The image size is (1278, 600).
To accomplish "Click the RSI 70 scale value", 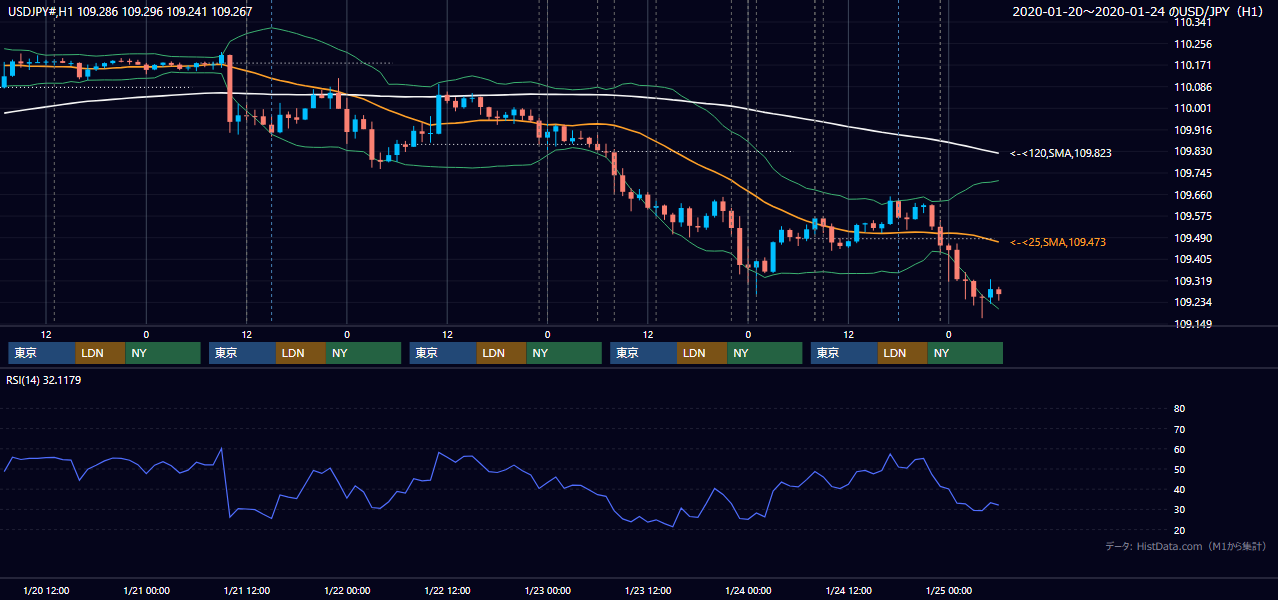I will 1179,429.
